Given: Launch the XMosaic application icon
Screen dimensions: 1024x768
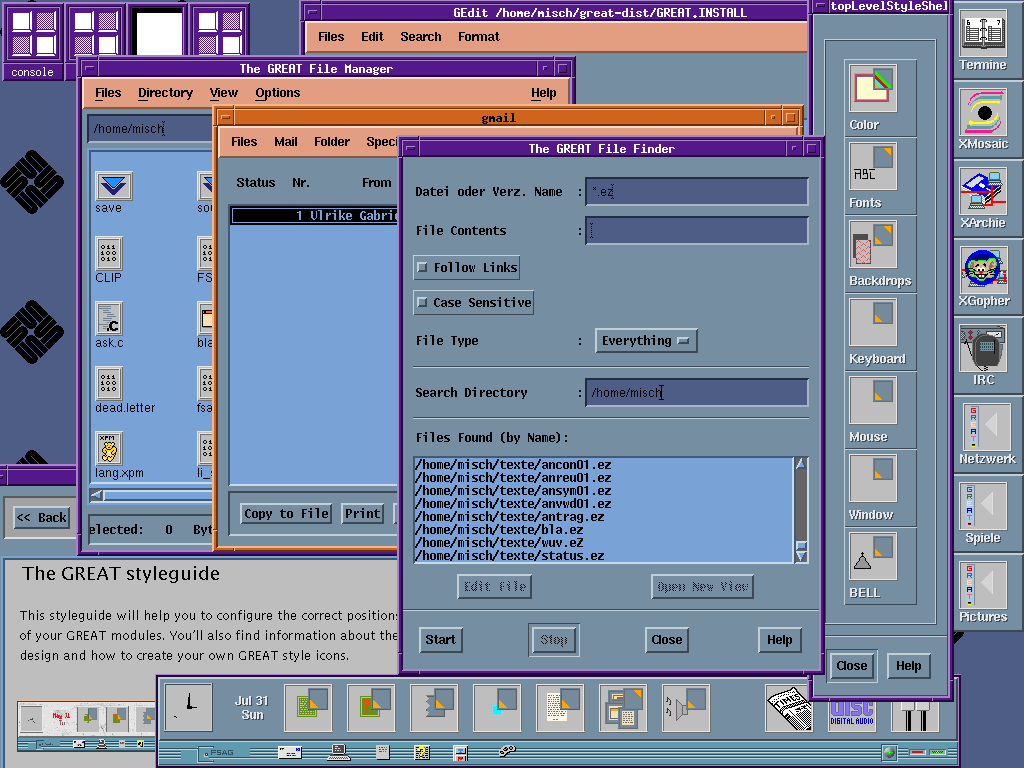Looking at the screenshot, I should (x=983, y=111).
